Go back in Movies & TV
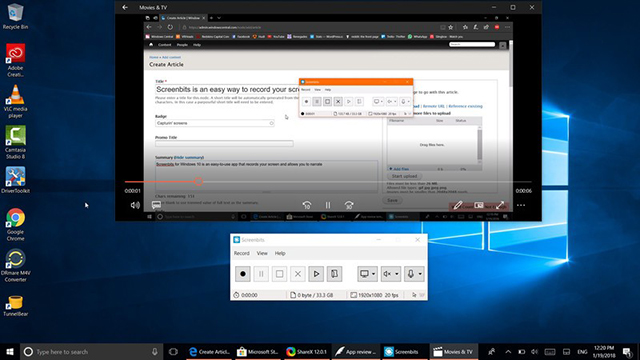This screenshot has width=640, height=360. [x=125, y=7]
